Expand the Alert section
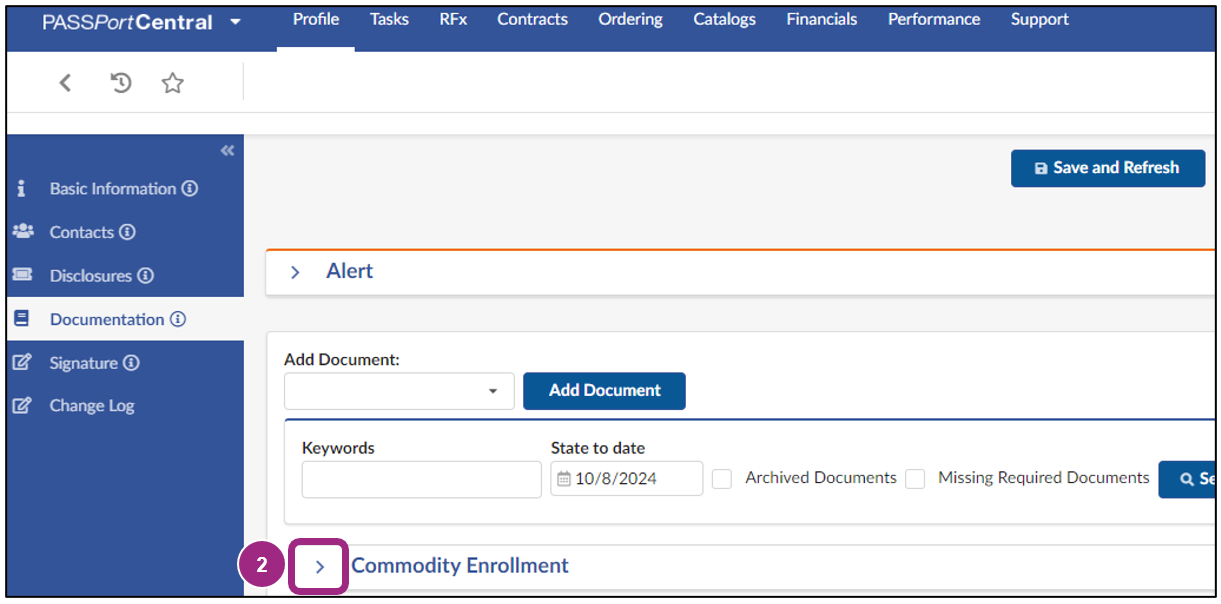1221x604 pixels. [295, 271]
